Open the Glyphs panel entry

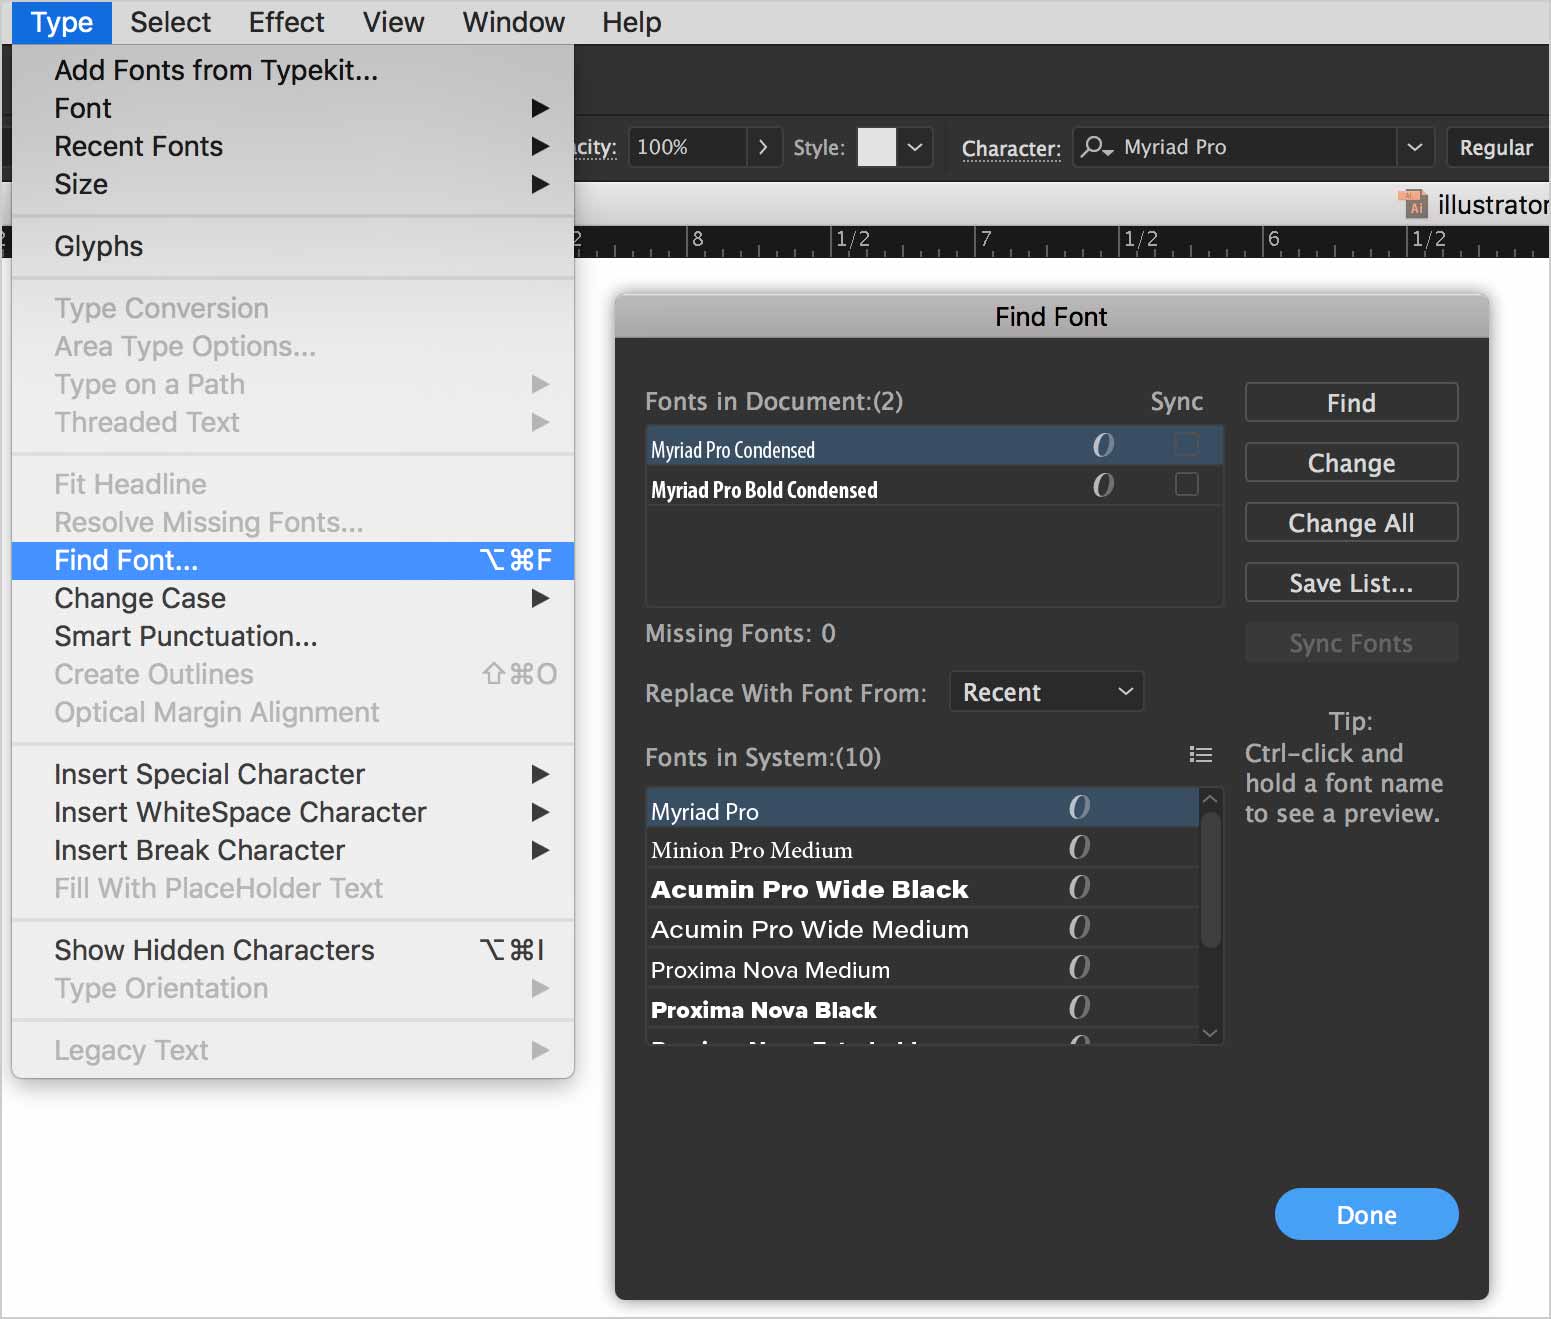(293, 246)
